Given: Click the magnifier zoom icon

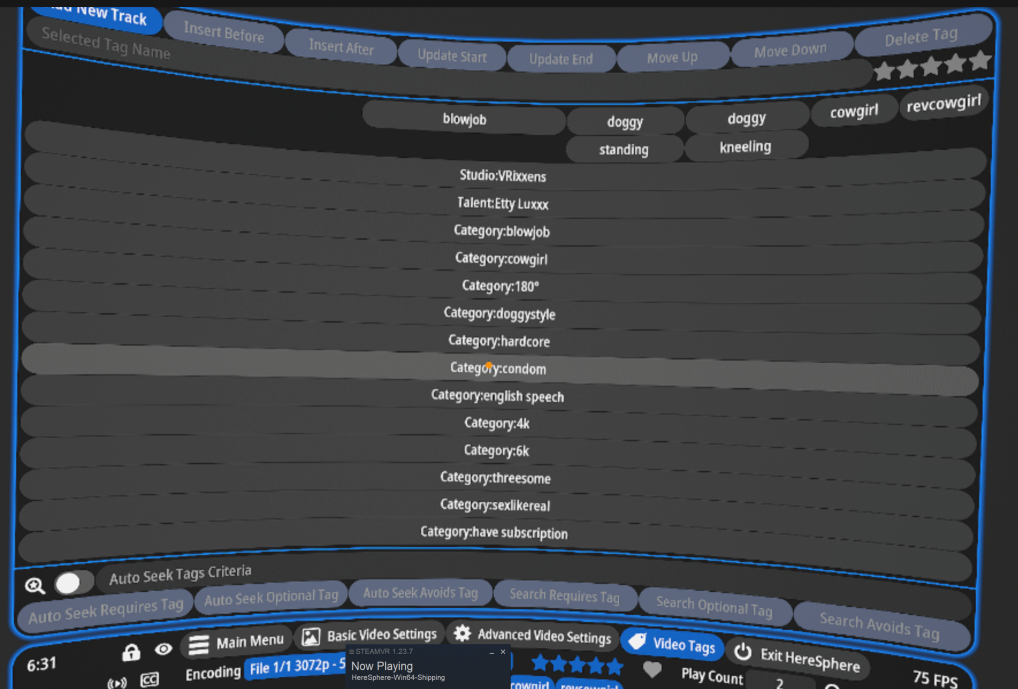Looking at the screenshot, I should [x=35, y=586].
